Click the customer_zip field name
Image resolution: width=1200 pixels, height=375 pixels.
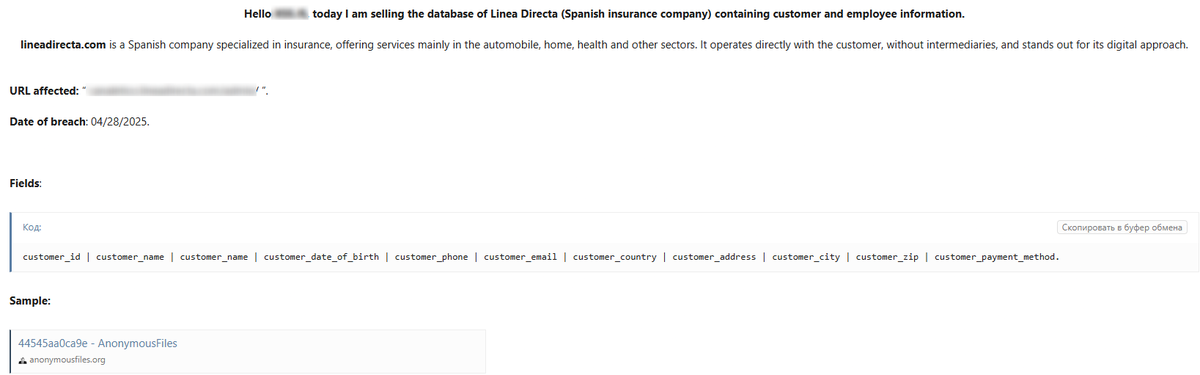click(x=888, y=257)
